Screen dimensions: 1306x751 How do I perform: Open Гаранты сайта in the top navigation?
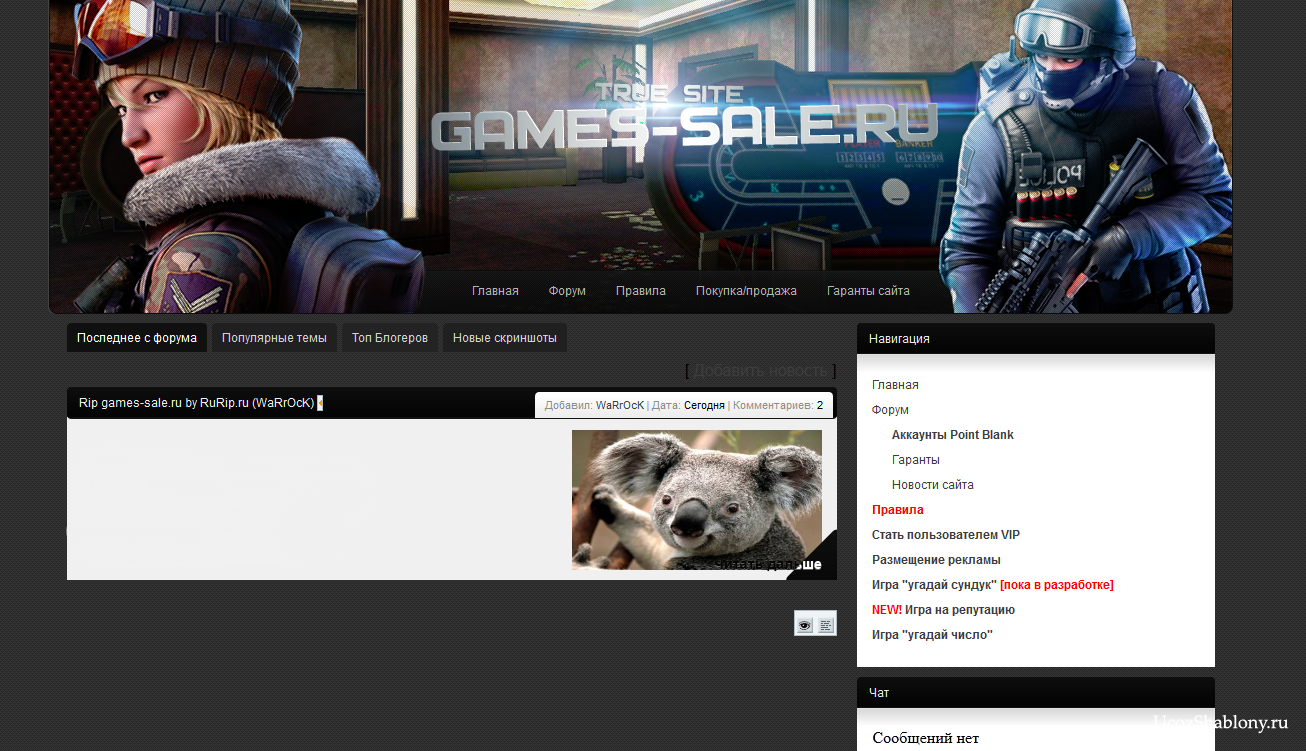[x=868, y=291]
